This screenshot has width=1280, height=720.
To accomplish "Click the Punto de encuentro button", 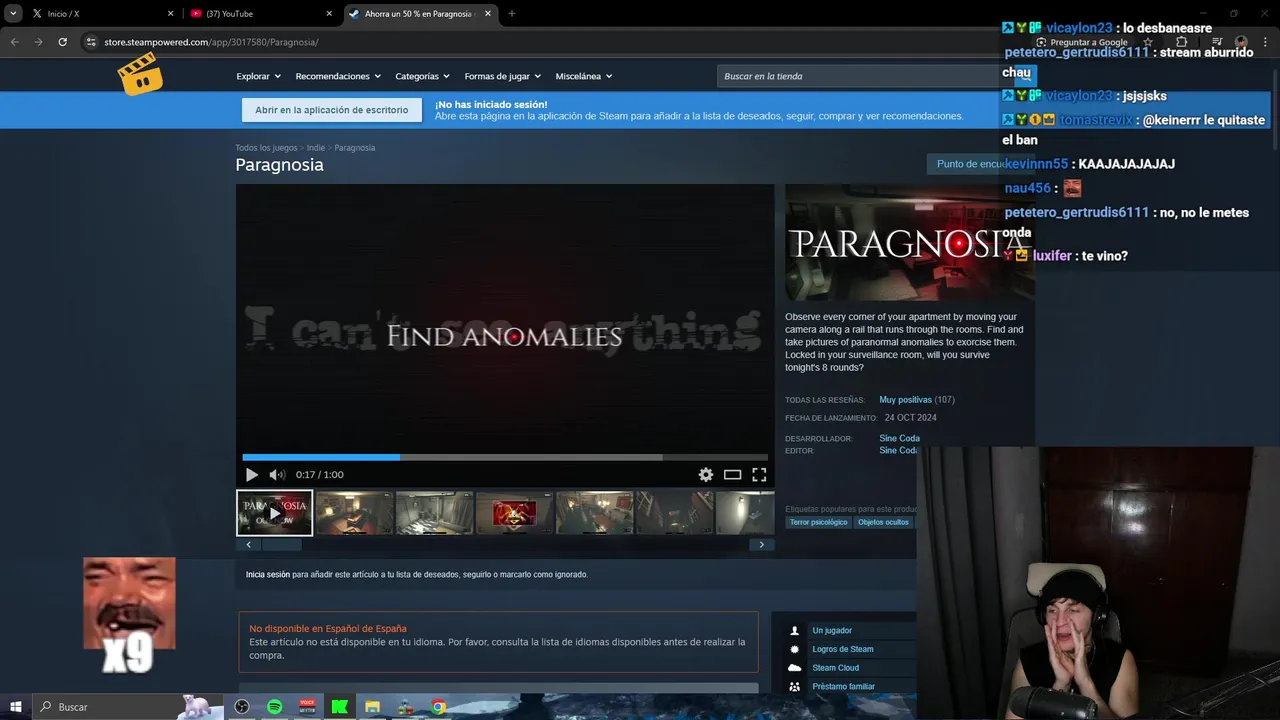I will pyautogui.click(x=980, y=164).
